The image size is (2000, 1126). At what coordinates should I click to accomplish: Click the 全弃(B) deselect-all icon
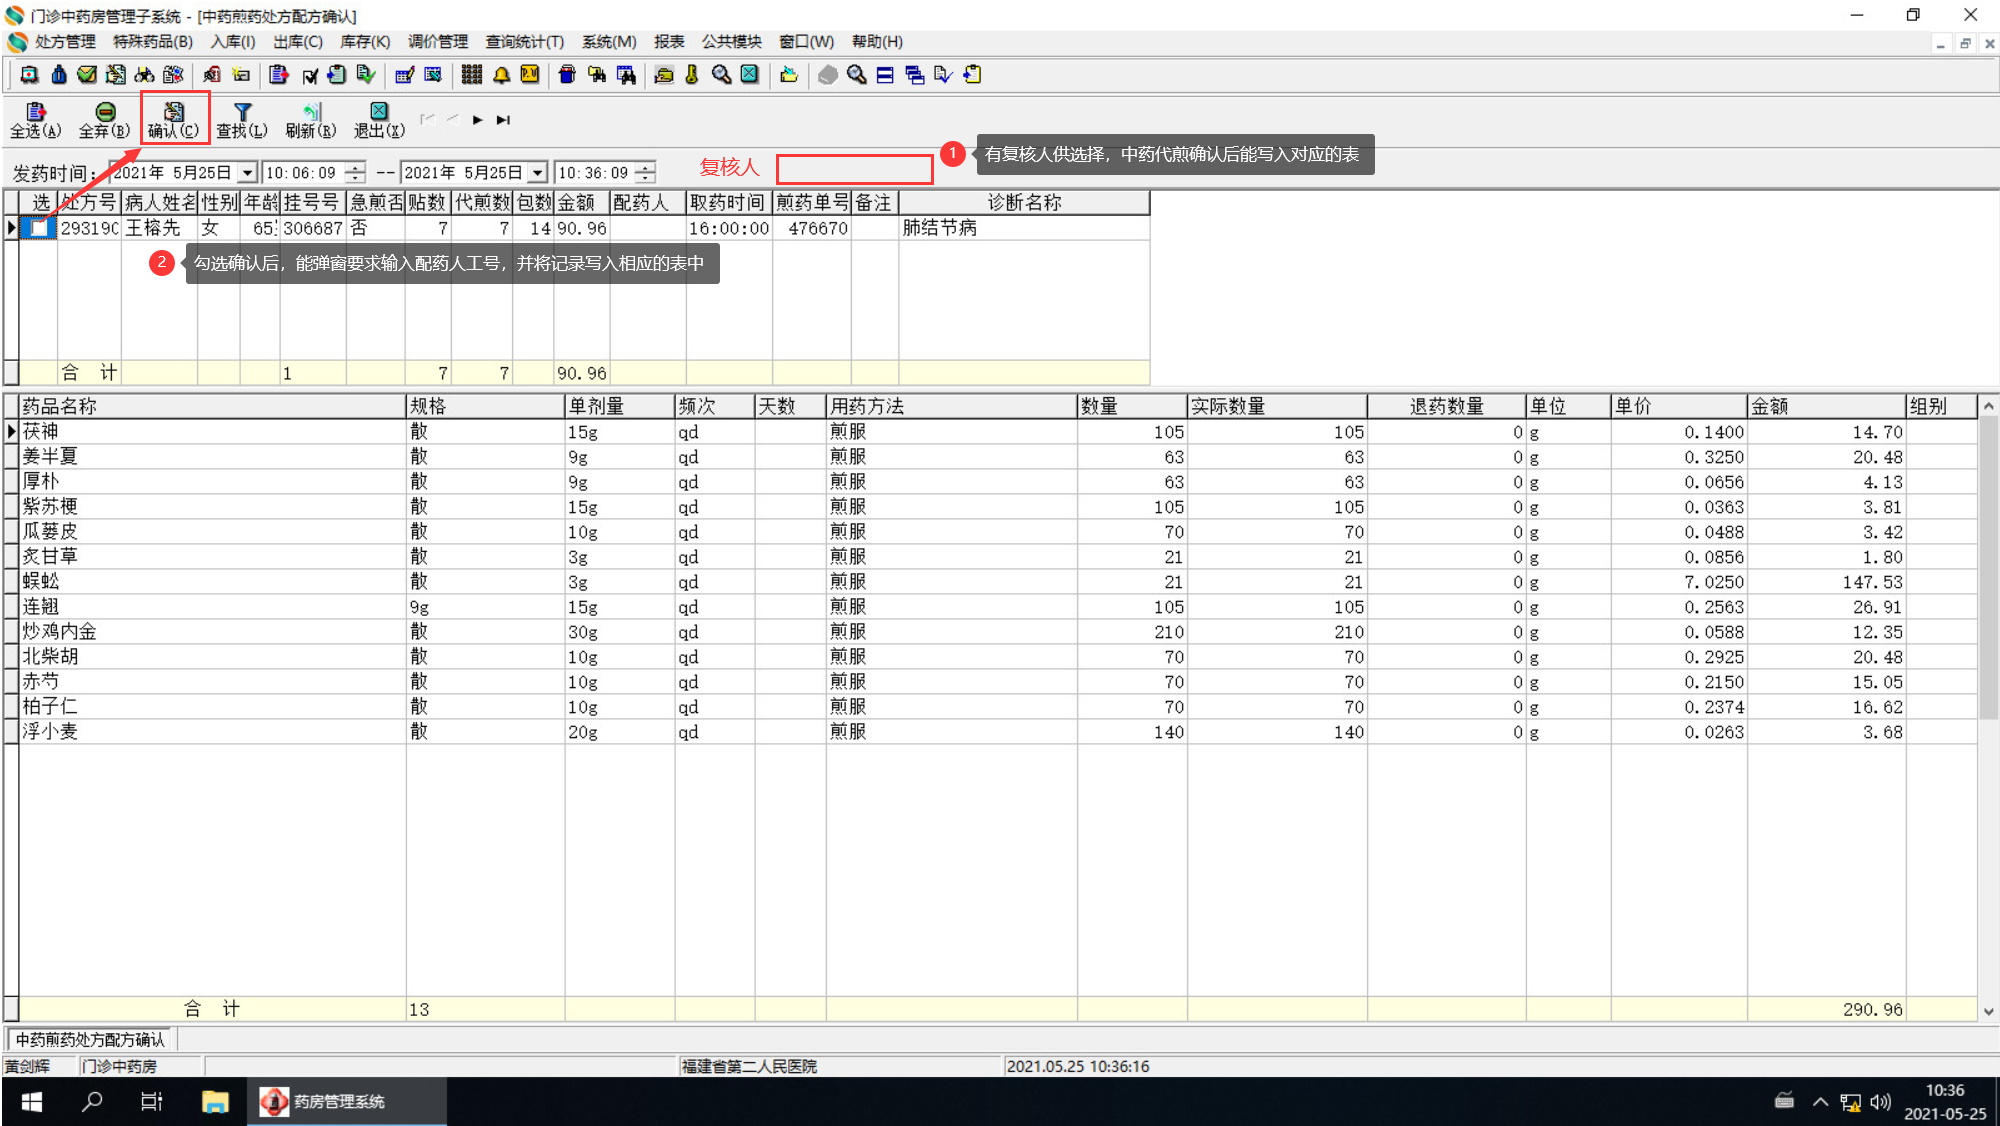point(104,112)
